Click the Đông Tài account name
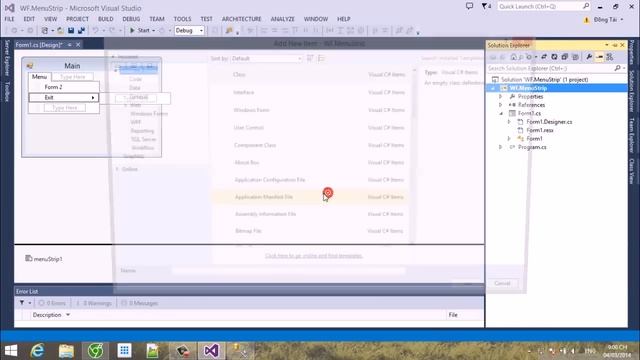 coord(605,20)
